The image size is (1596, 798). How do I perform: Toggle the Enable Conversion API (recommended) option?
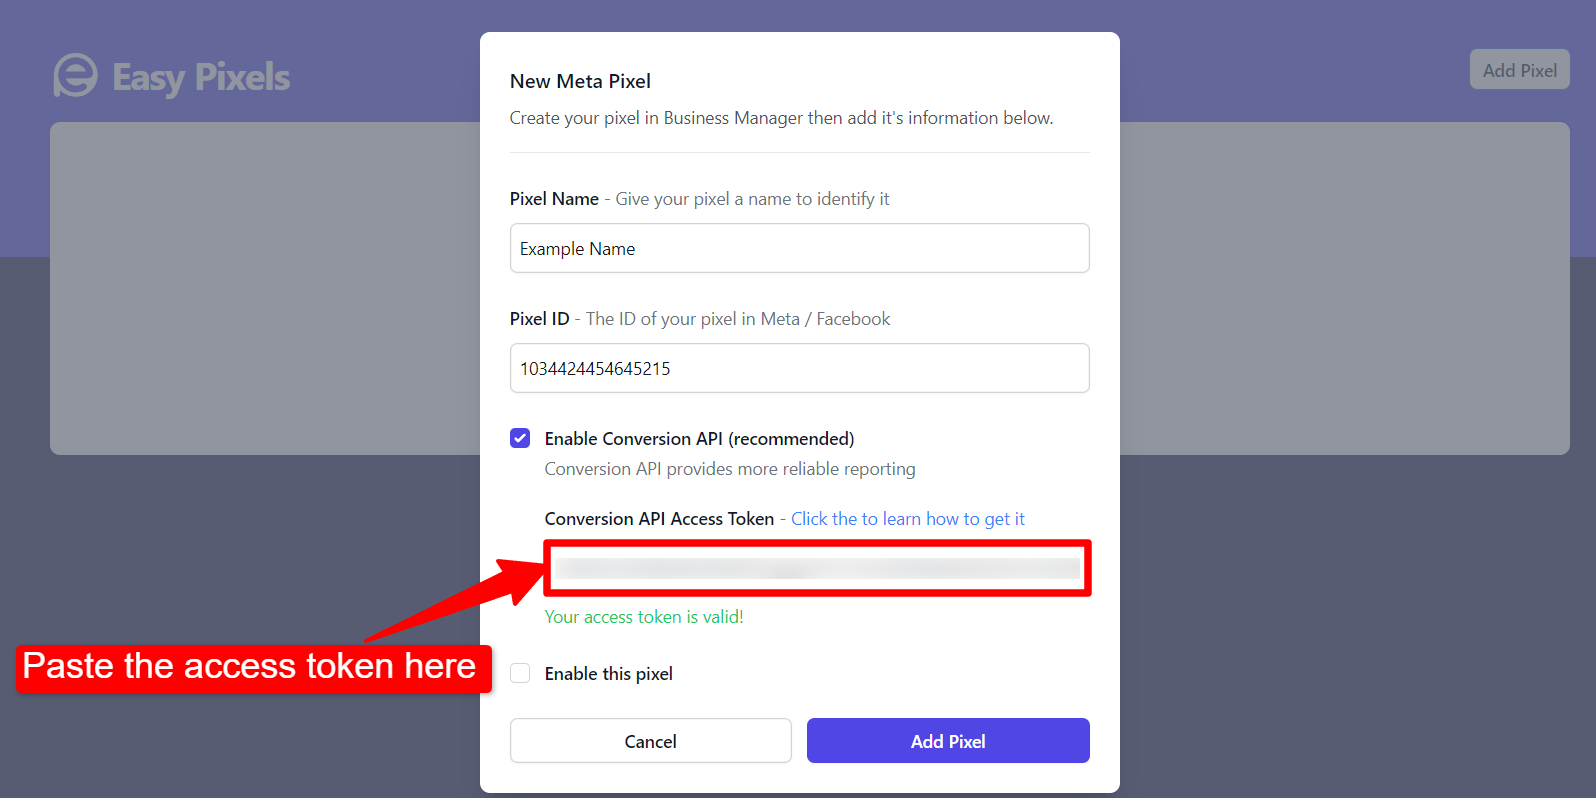pyautogui.click(x=520, y=438)
